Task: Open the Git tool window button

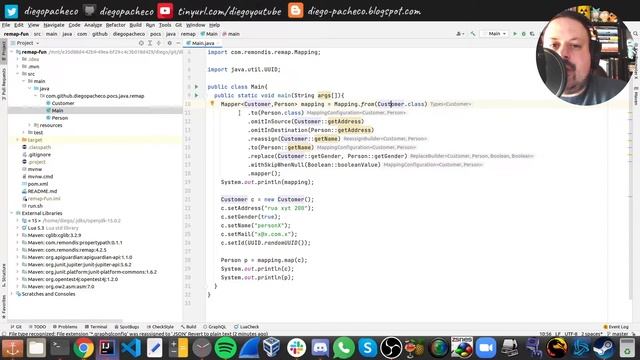Action: [x=16, y=327]
